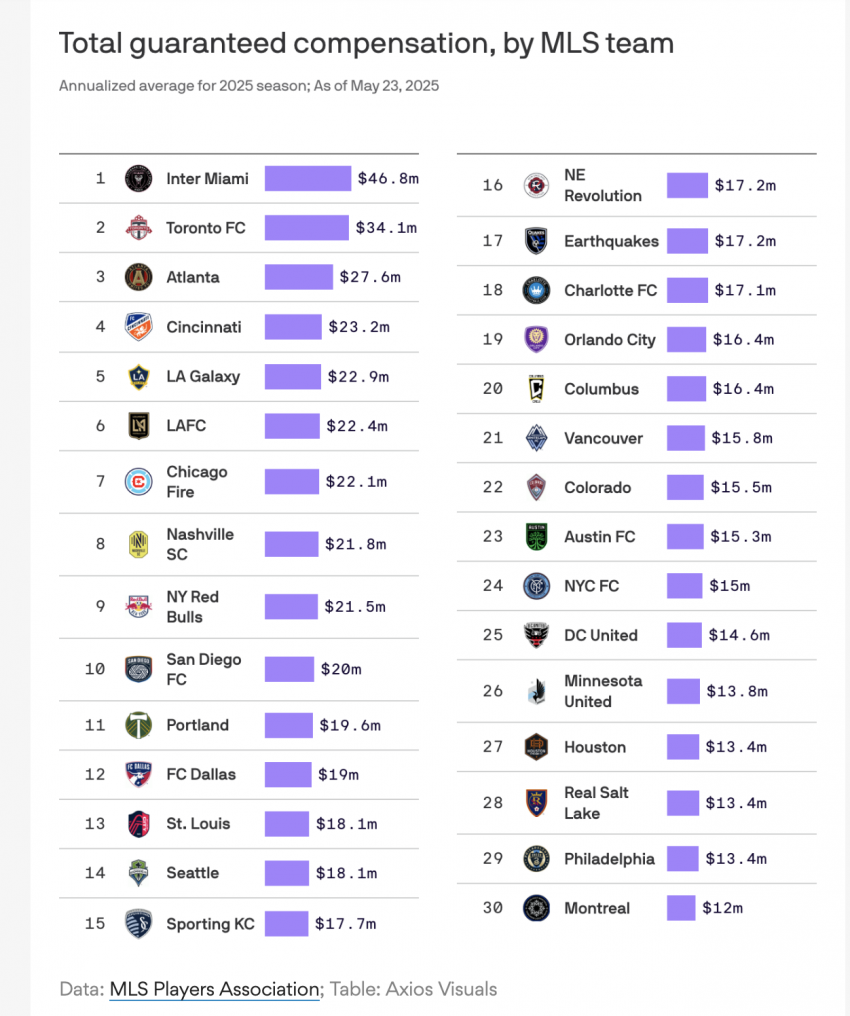Screen dimensions: 850x1016
Task: Click the Seattle team name
Action: [x=192, y=873]
